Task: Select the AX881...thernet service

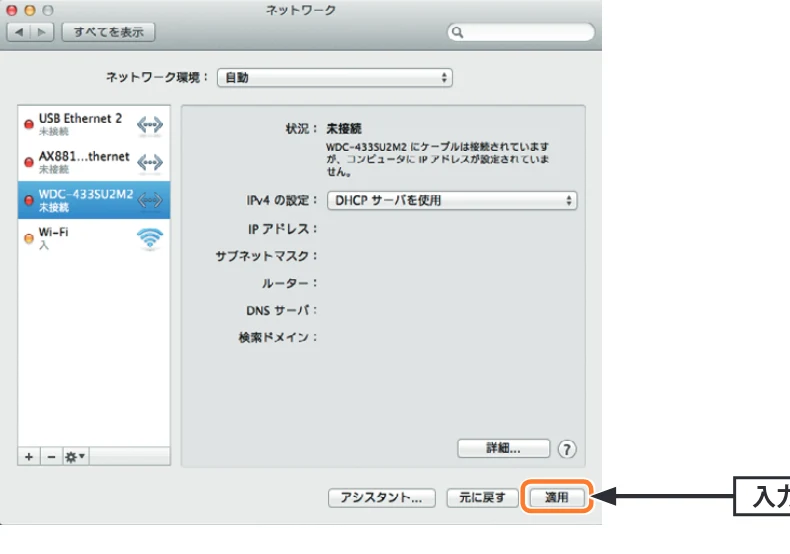Action: tap(94, 162)
